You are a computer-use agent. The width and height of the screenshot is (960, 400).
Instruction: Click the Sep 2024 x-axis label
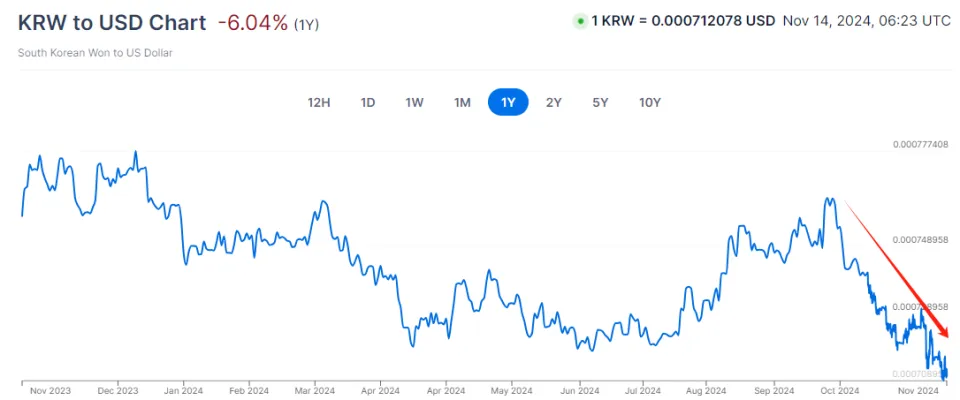click(774, 391)
